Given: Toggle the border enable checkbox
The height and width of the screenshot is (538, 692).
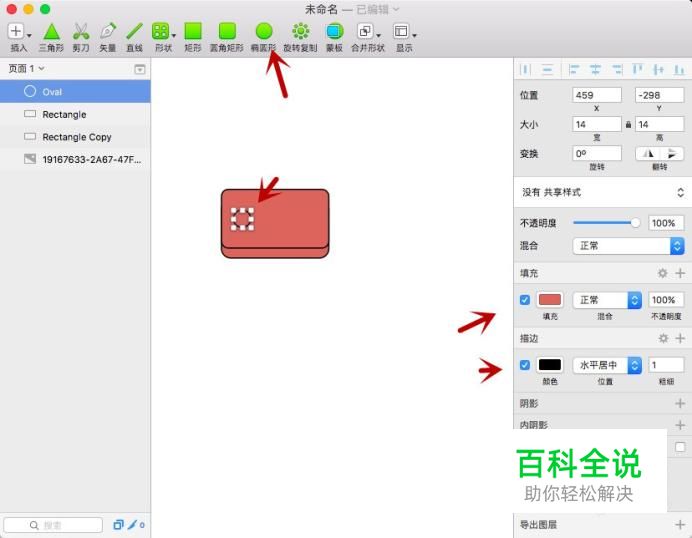Looking at the screenshot, I should pyautogui.click(x=525, y=365).
